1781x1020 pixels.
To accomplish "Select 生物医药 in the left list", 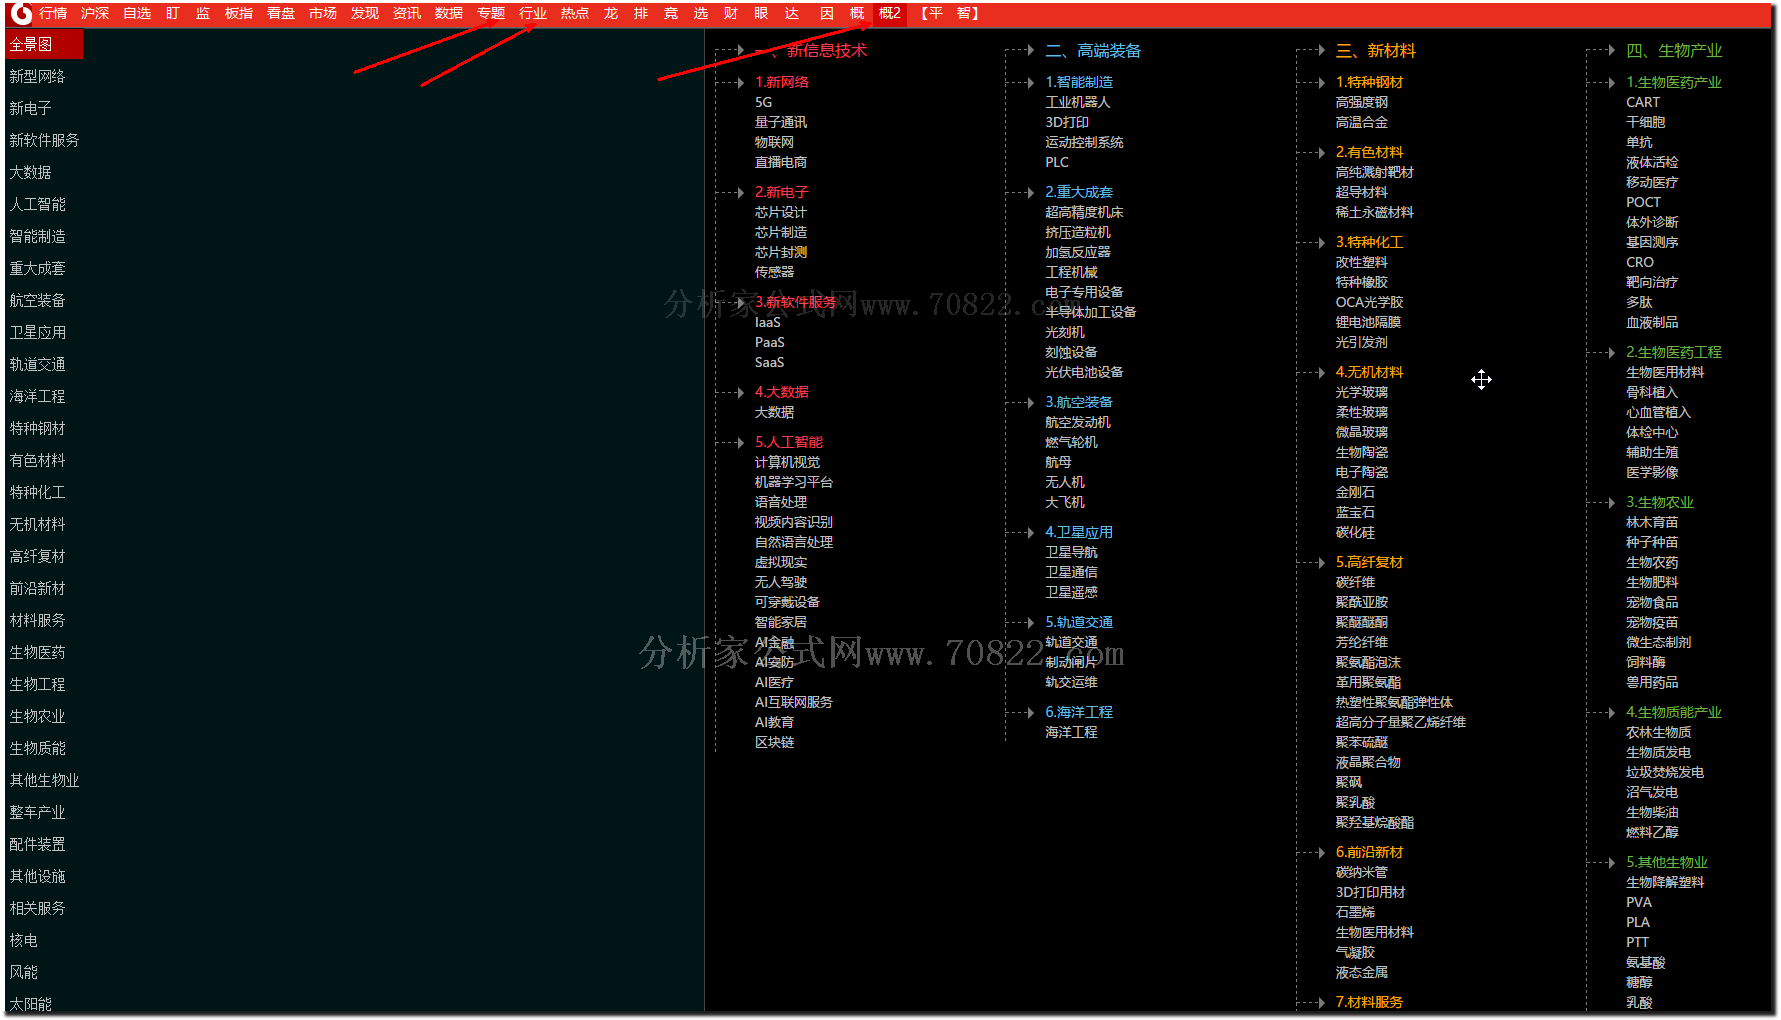I will pos(38,652).
